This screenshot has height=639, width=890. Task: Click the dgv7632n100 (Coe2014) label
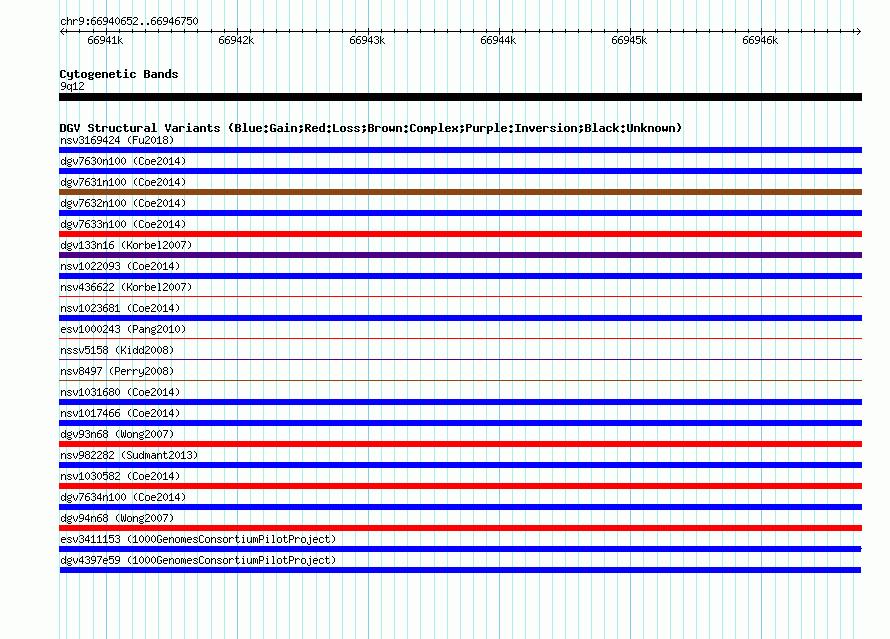[x=123, y=203]
